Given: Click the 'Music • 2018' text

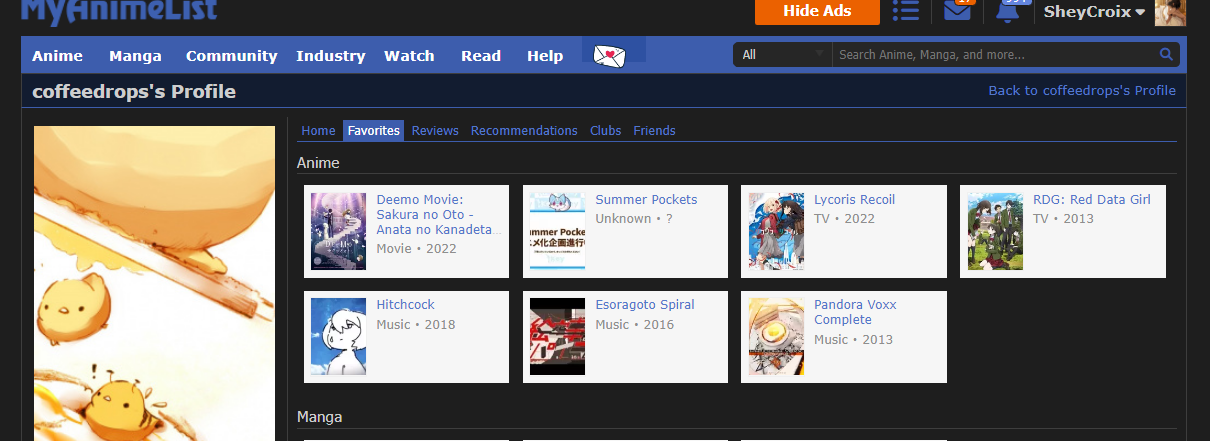Looking at the screenshot, I should click(416, 325).
